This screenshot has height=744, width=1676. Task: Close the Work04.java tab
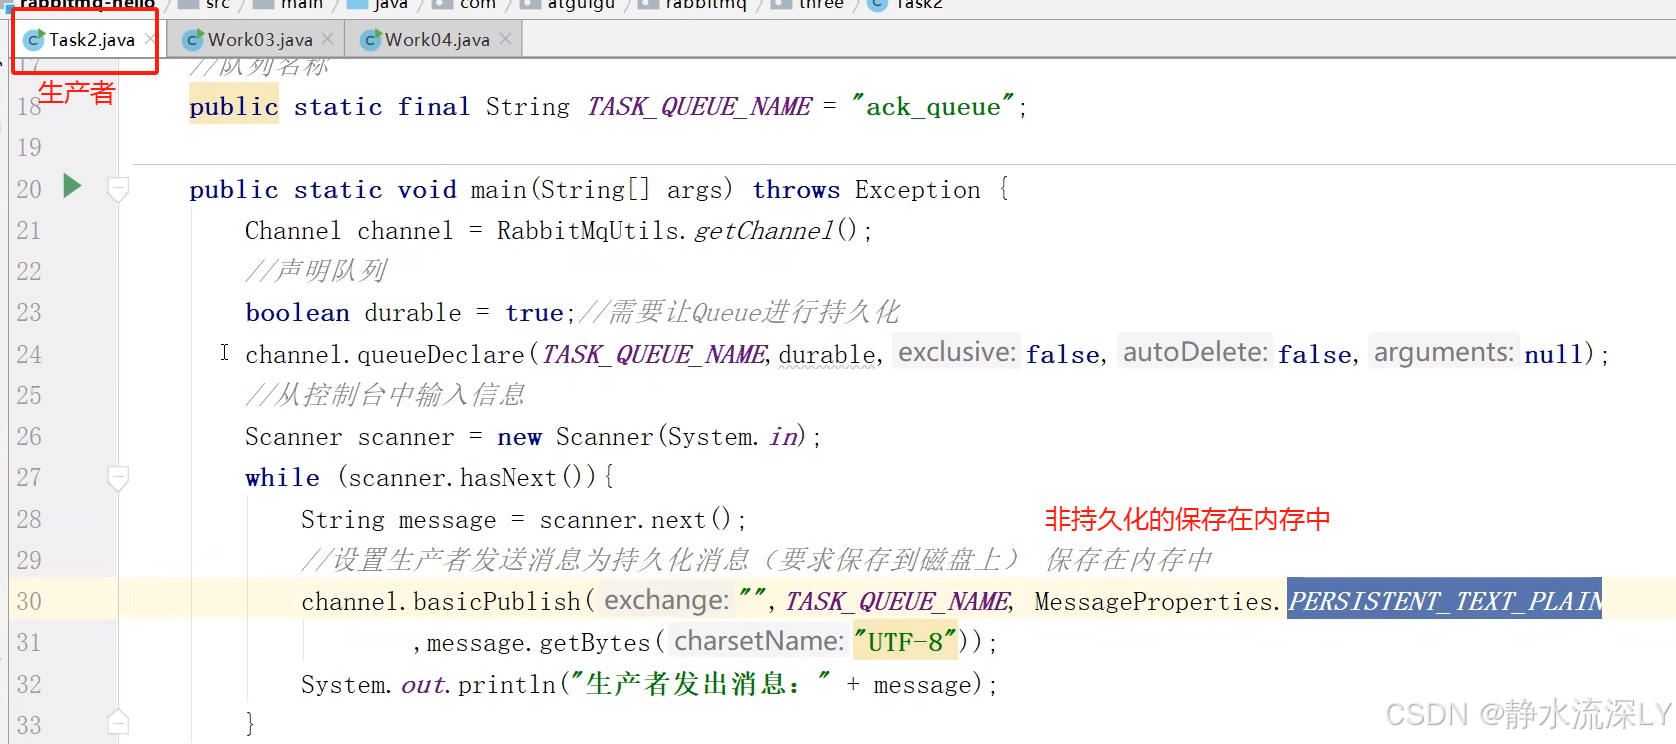pyautogui.click(x=505, y=39)
